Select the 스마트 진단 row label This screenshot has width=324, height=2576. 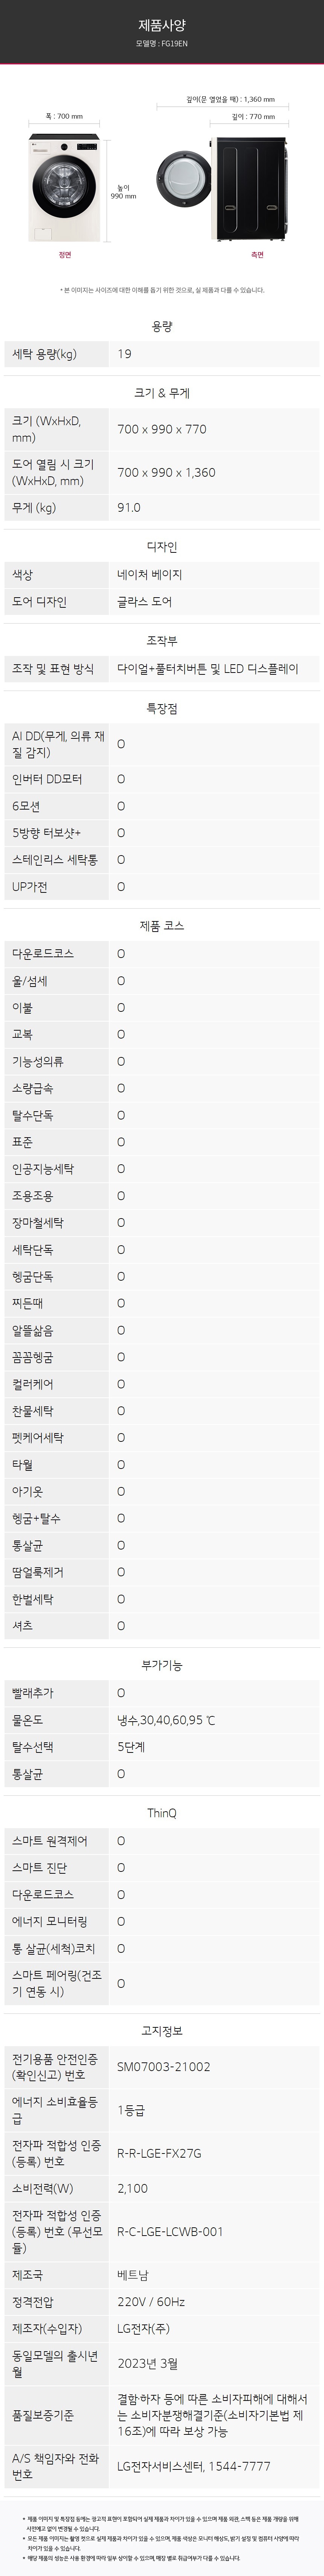click(x=40, y=1868)
